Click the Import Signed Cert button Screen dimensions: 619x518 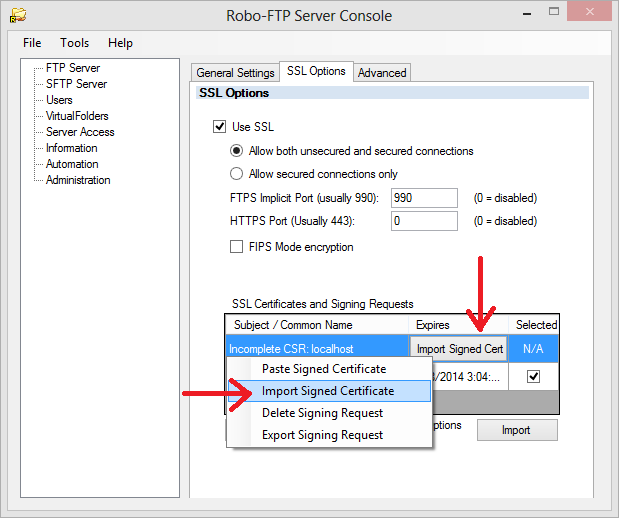coord(459,349)
